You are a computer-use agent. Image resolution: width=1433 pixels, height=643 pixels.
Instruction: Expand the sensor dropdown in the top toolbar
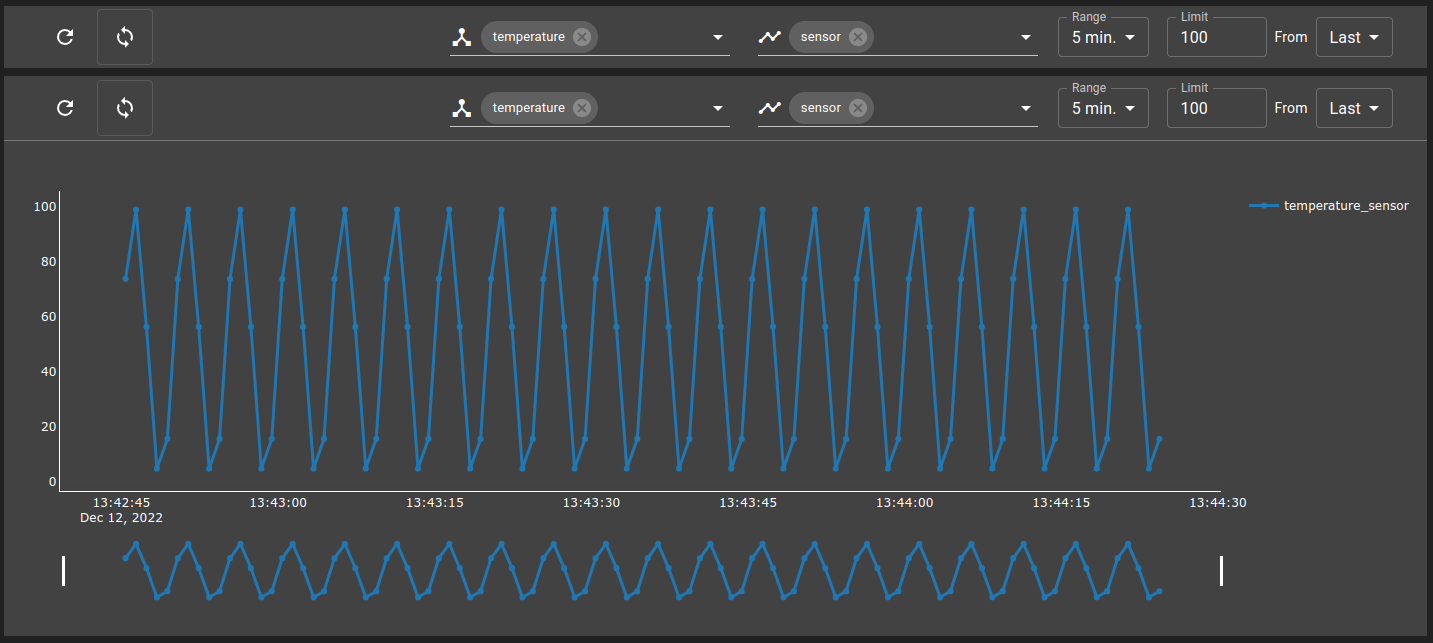click(1026, 37)
